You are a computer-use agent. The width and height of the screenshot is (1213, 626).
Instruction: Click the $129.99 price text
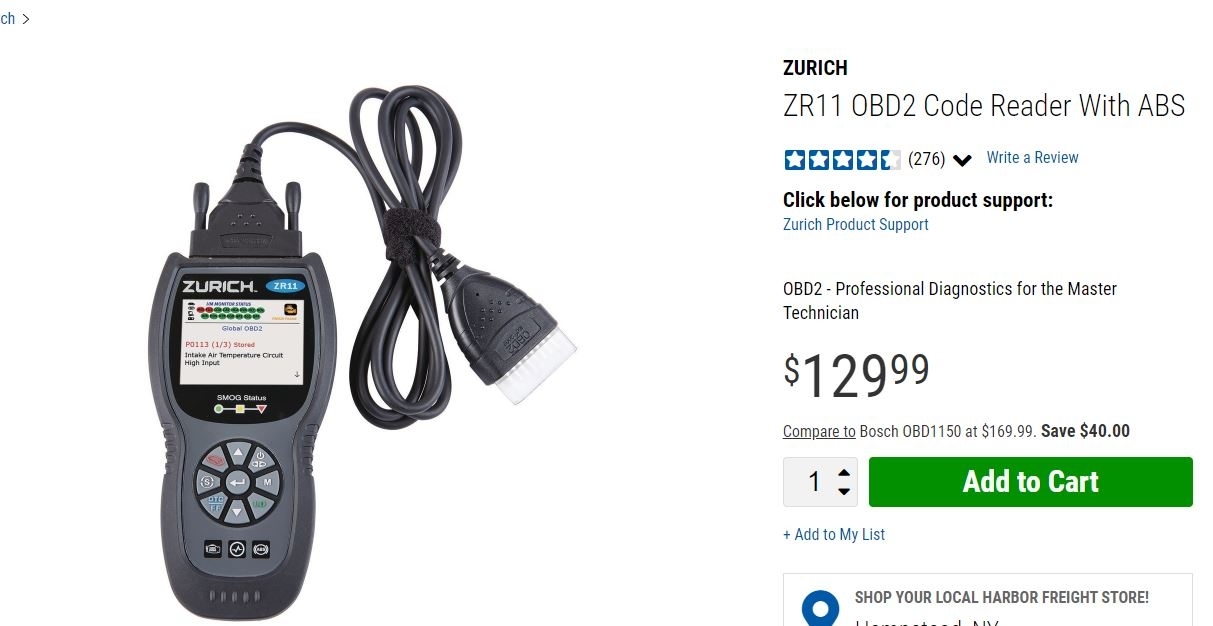[856, 374]
